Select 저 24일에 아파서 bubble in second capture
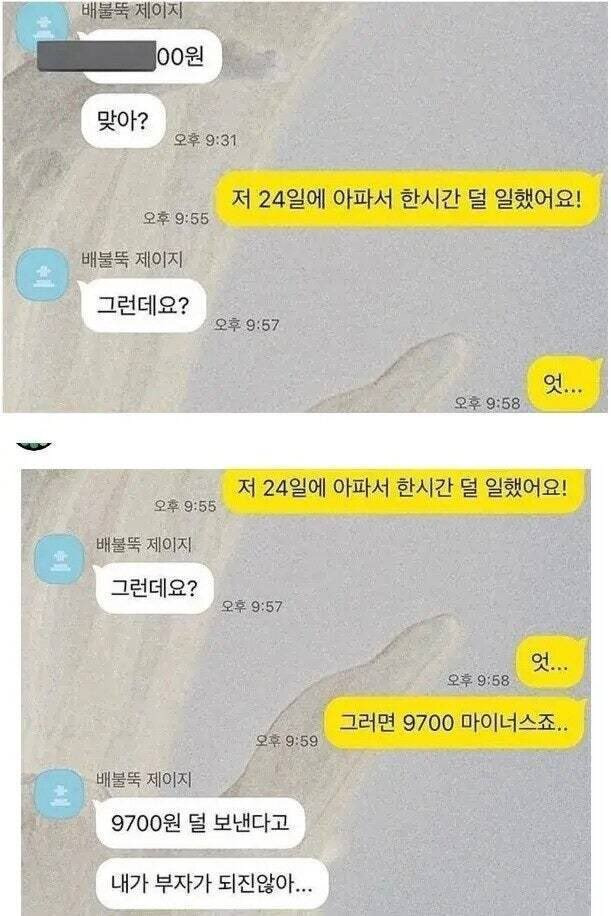Image resolution: width=611 pixels, height=916 pixels. point(404,488)
